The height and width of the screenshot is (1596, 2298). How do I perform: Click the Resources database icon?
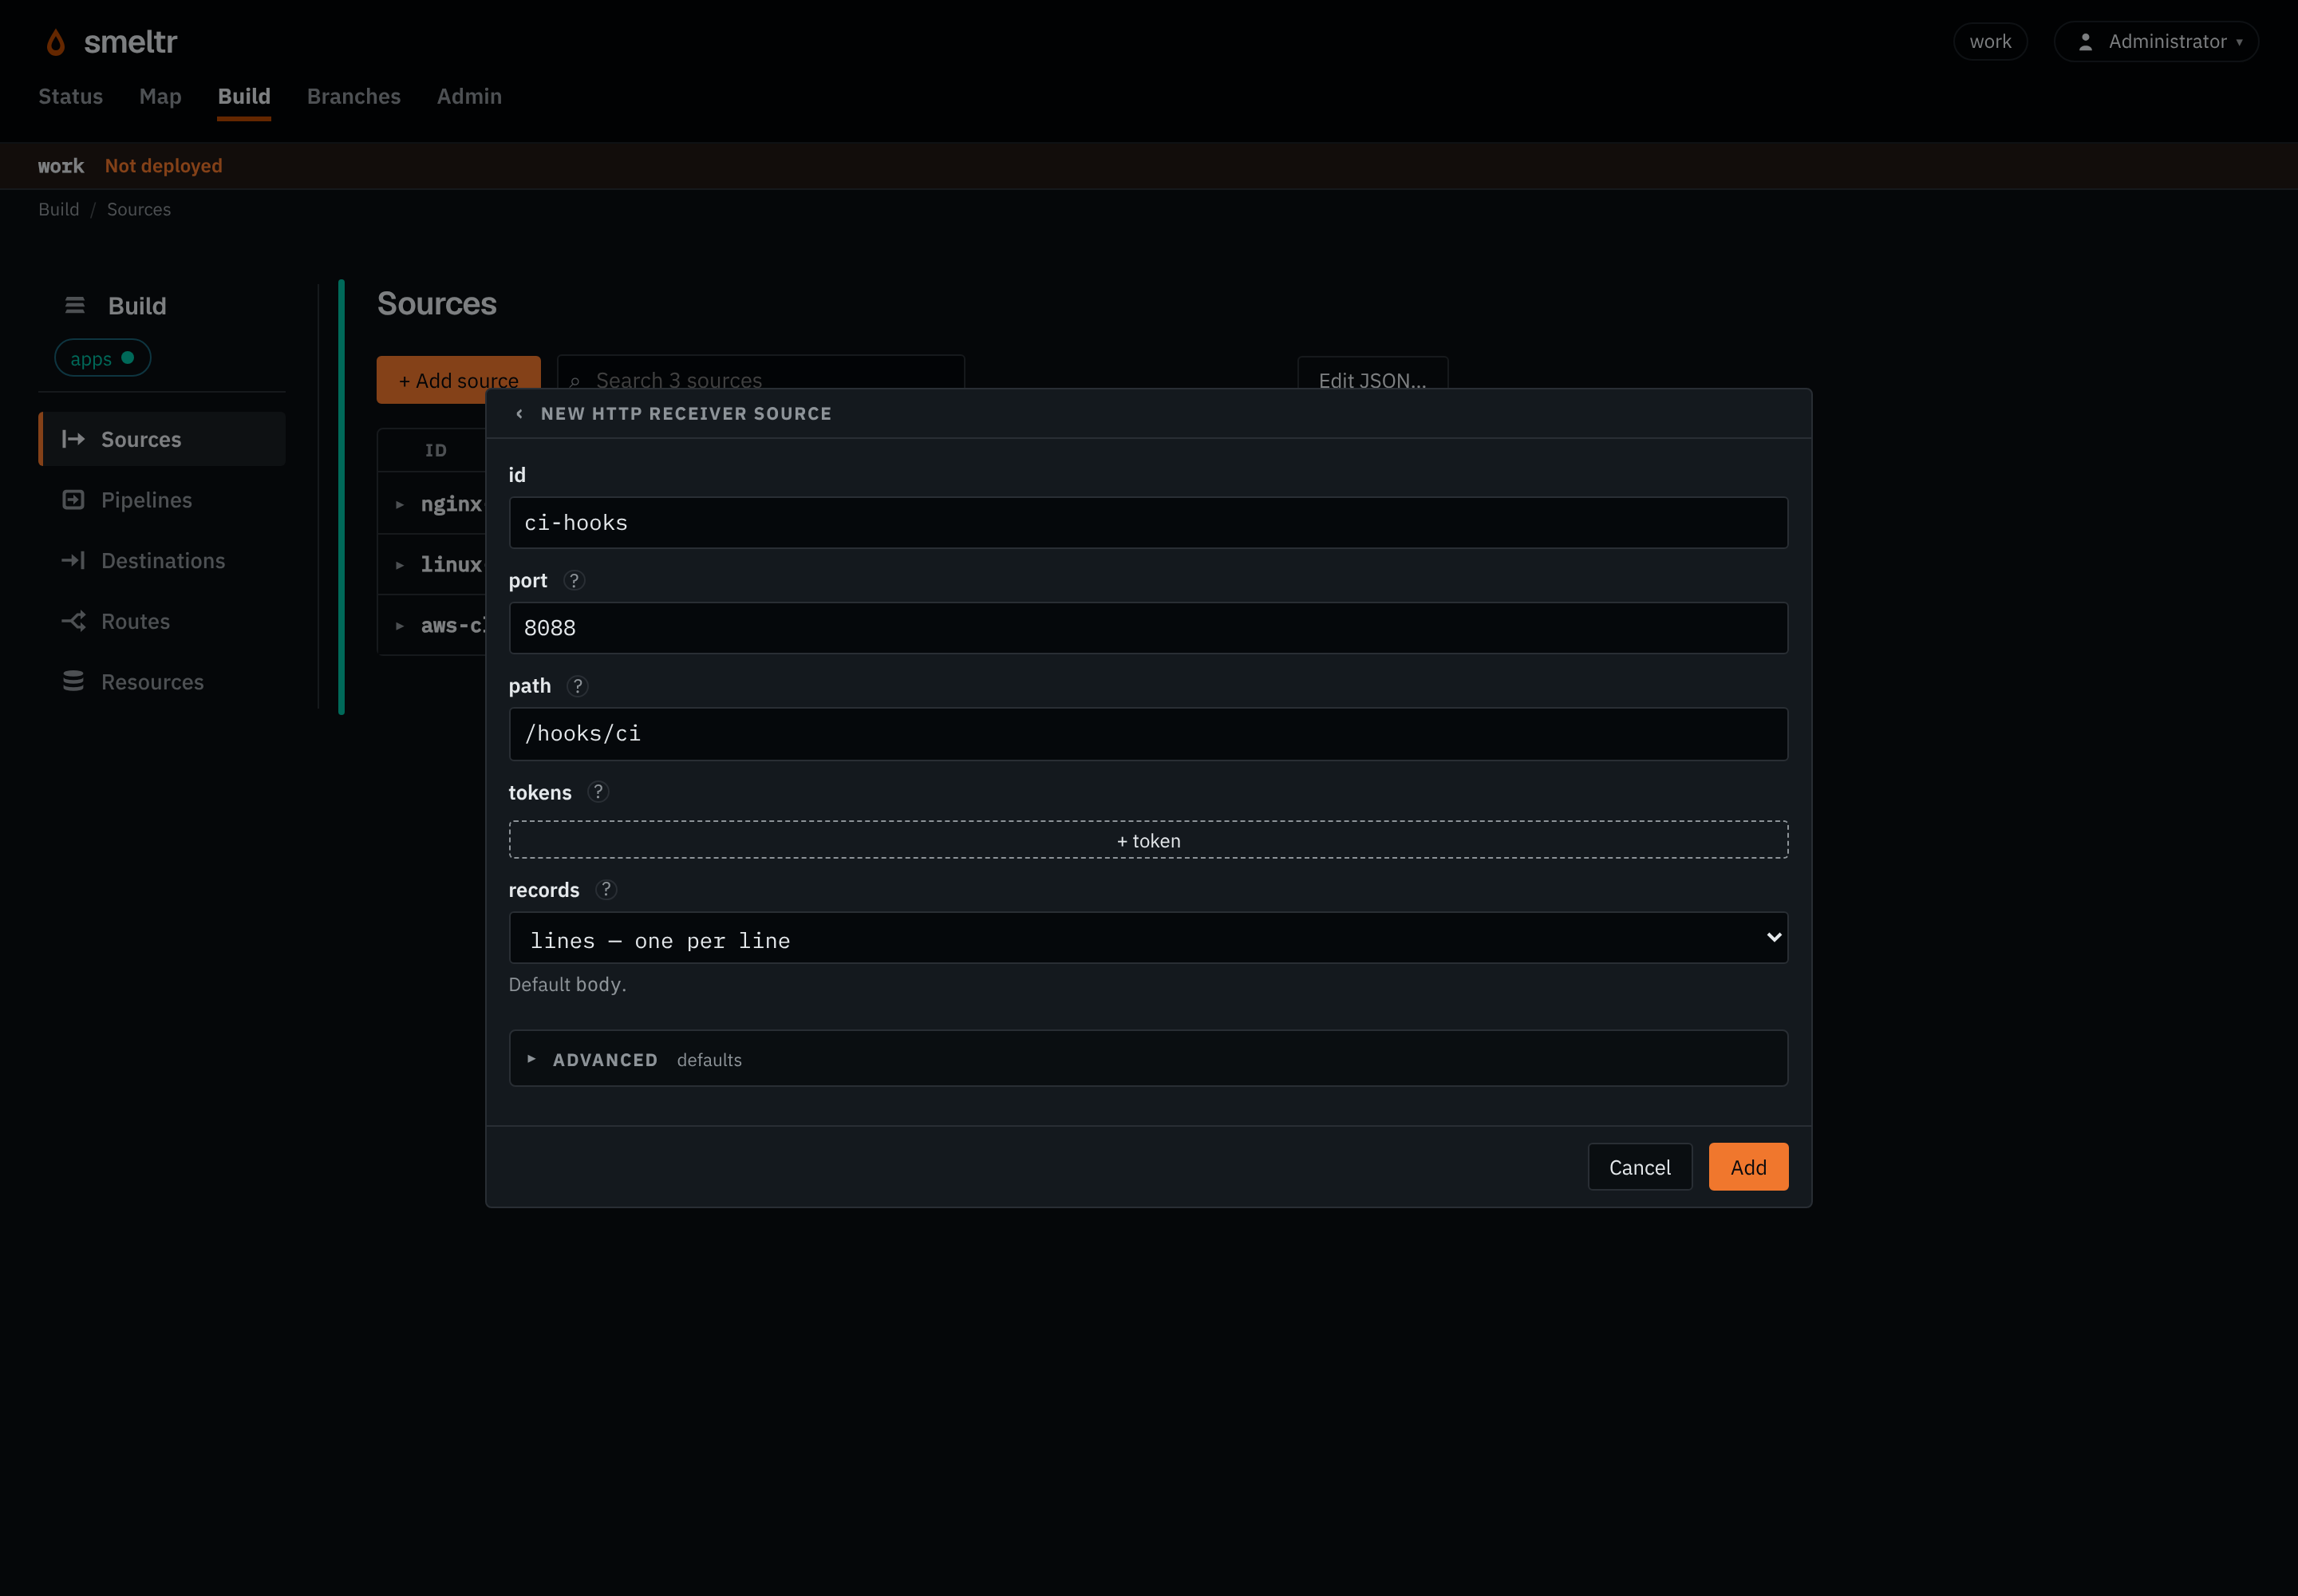point(73,681)
